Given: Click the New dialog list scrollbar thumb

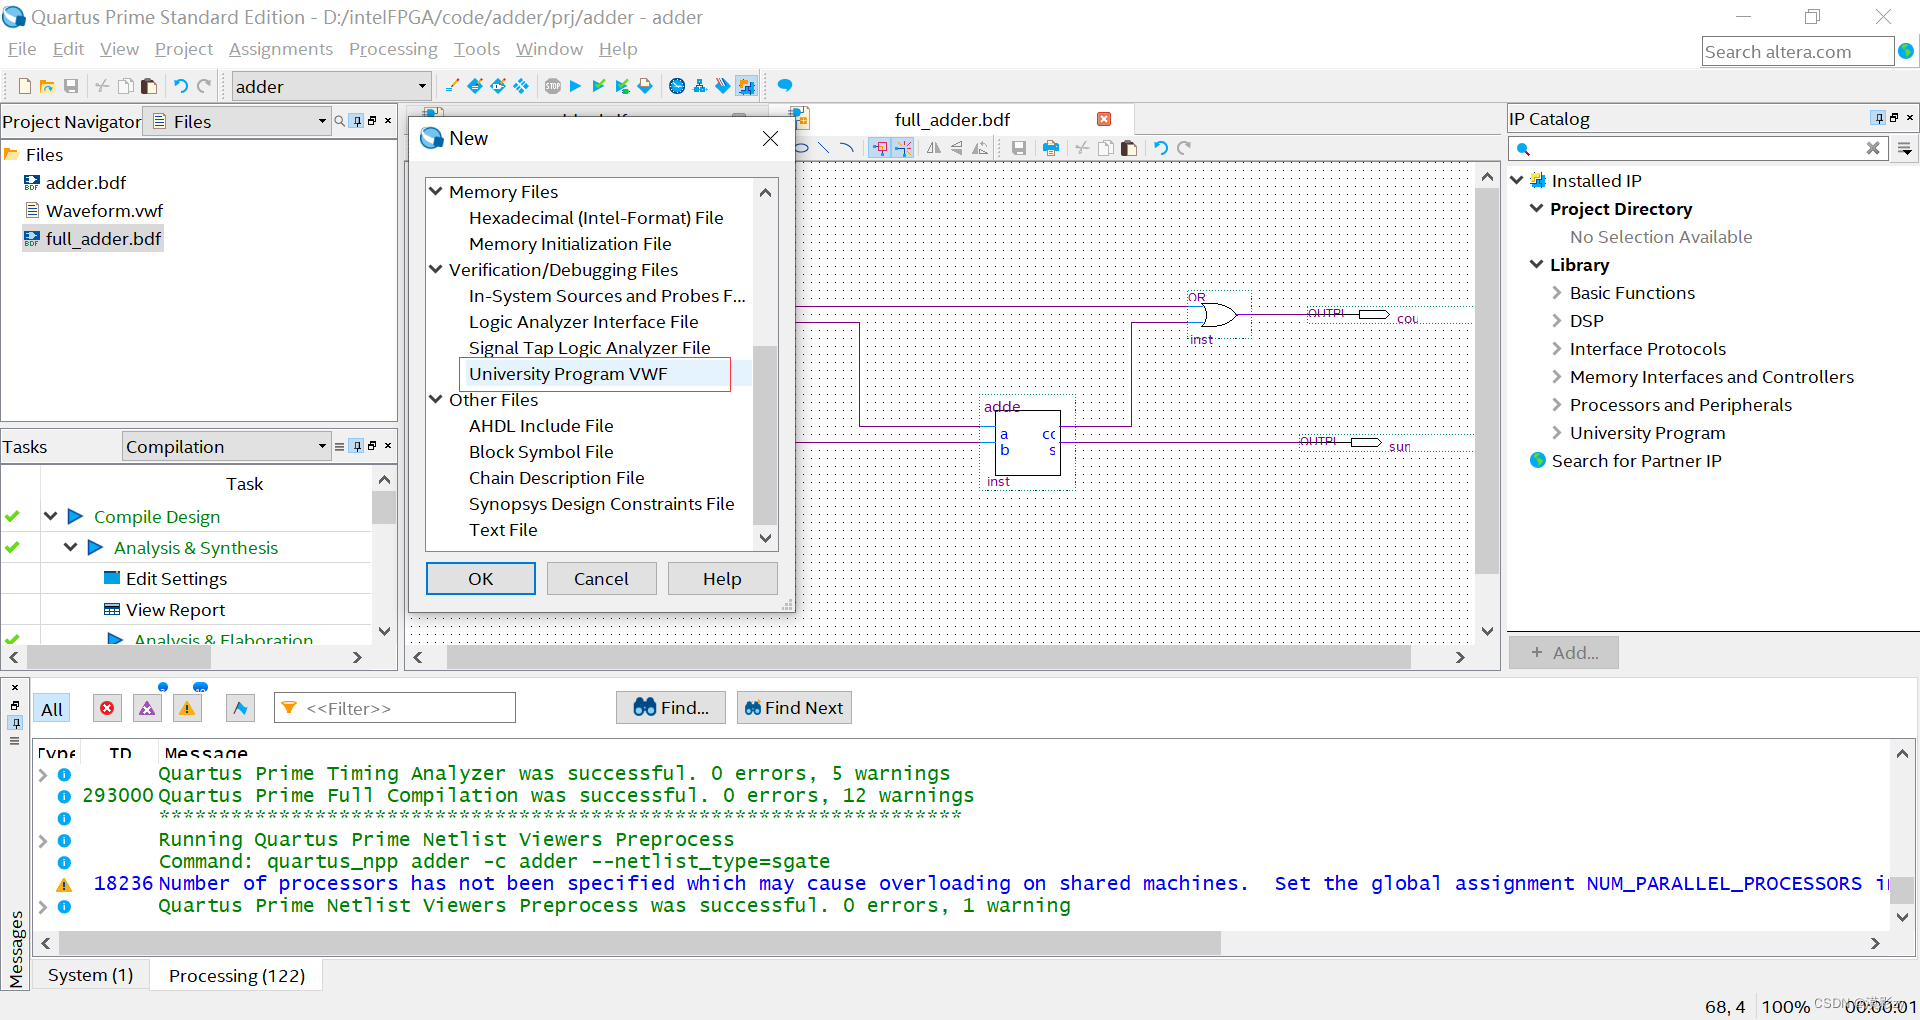Looking at the screenshot, I should point(765,434).
